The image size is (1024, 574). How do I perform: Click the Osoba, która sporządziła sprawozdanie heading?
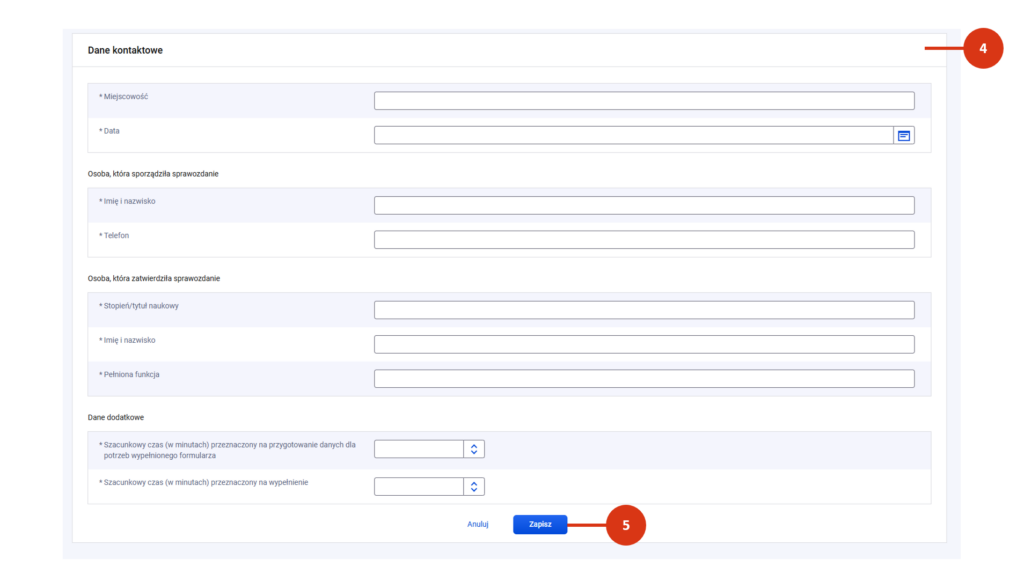tap(153, 174)
